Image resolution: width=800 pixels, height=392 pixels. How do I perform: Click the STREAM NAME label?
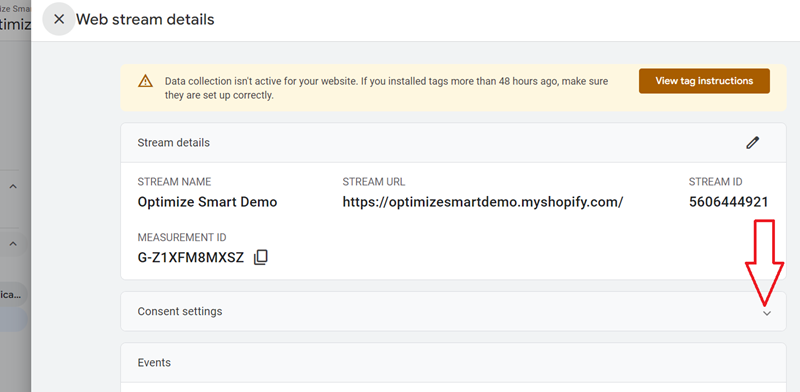tap(174, 182)
